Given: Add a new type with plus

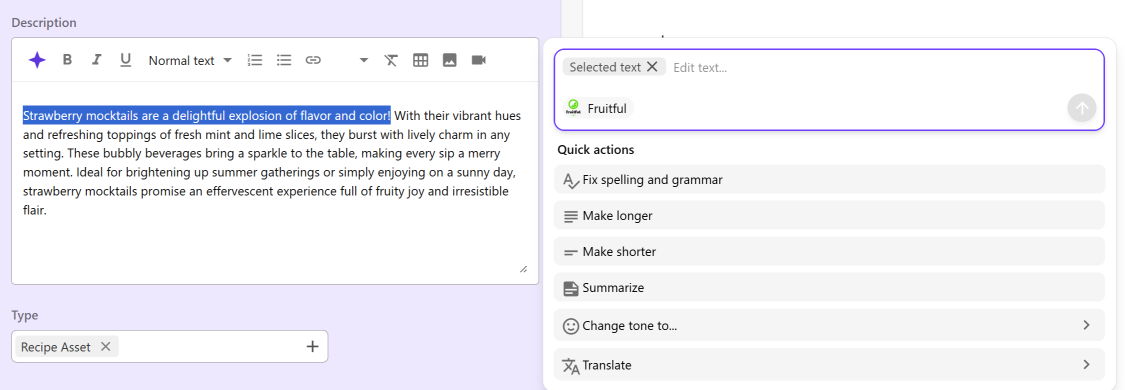Looking at the screenshot, I should [312, 347].
